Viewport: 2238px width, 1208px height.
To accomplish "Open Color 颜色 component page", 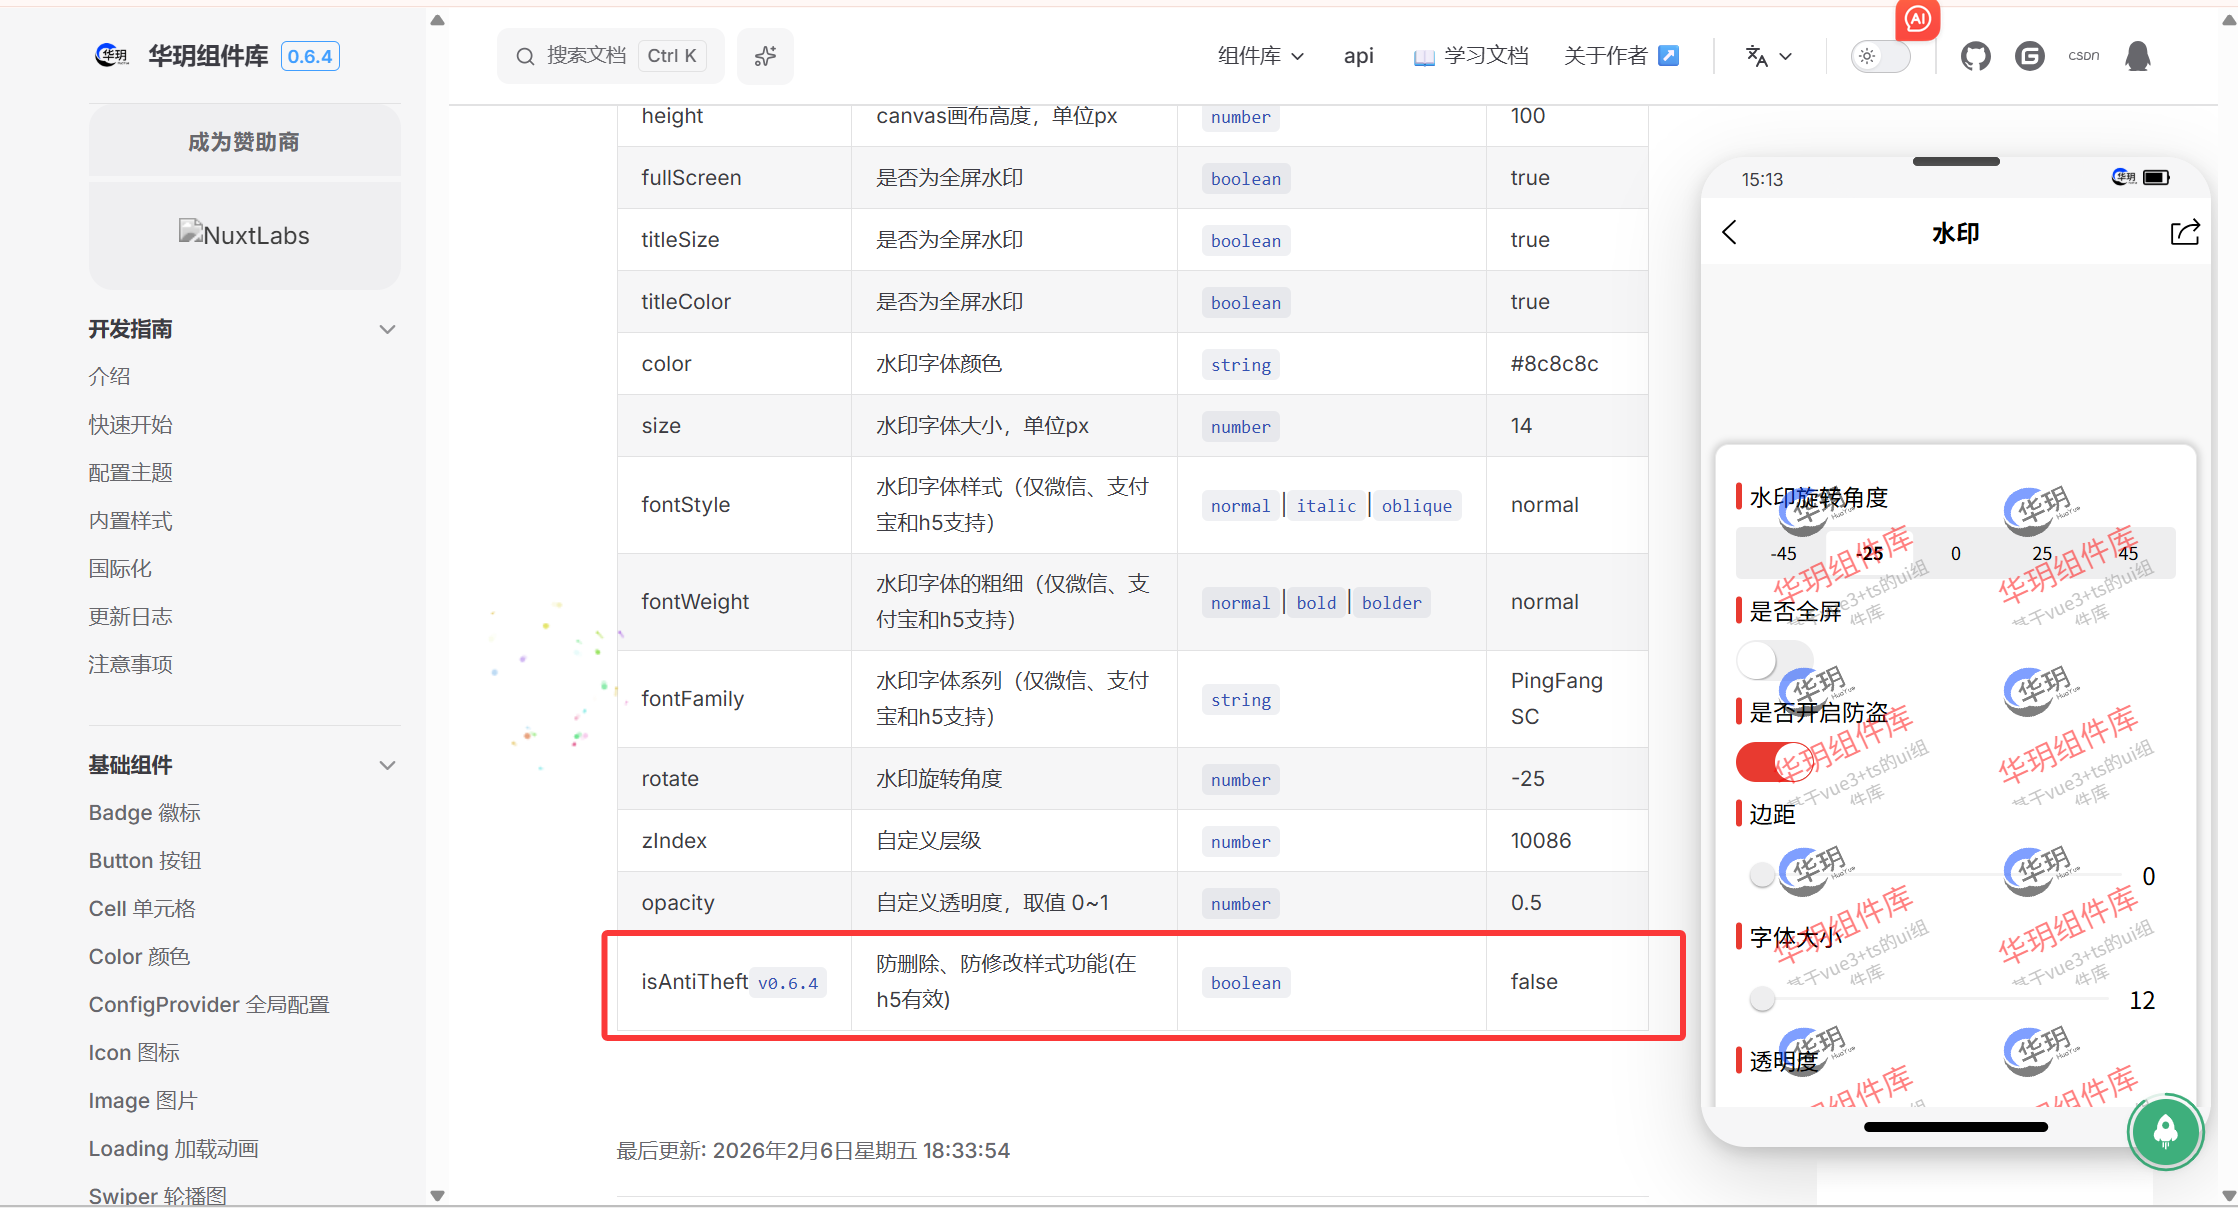I will click(139, 957).
